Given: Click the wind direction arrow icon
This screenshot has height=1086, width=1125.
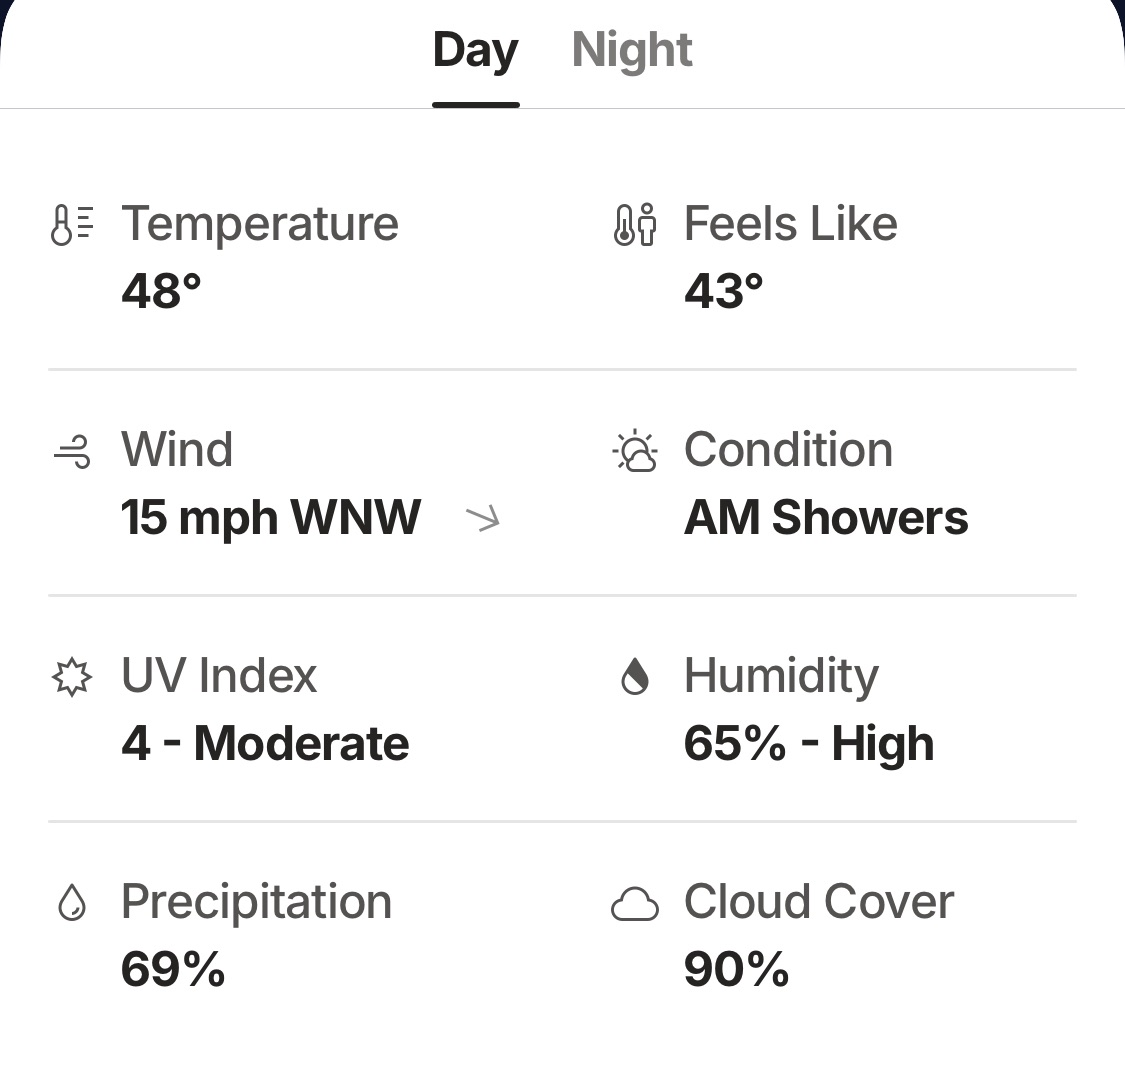Looking at the screenshot, I should (483, 518).
